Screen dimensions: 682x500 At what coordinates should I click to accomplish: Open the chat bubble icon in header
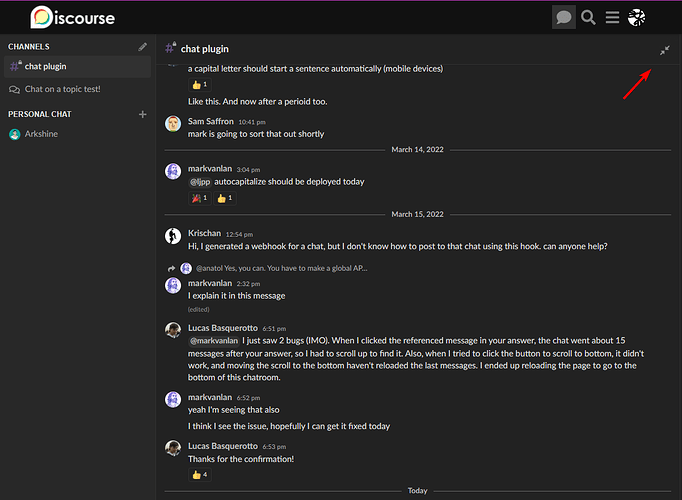point(564,17)
